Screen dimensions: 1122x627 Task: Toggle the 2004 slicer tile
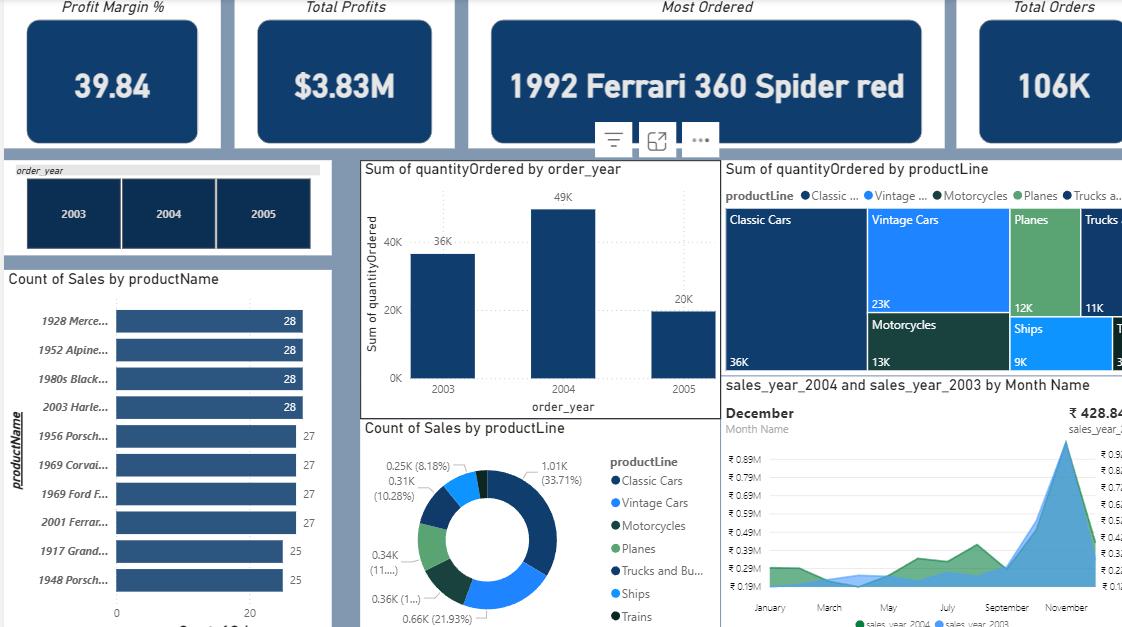[x=168, y=213]
